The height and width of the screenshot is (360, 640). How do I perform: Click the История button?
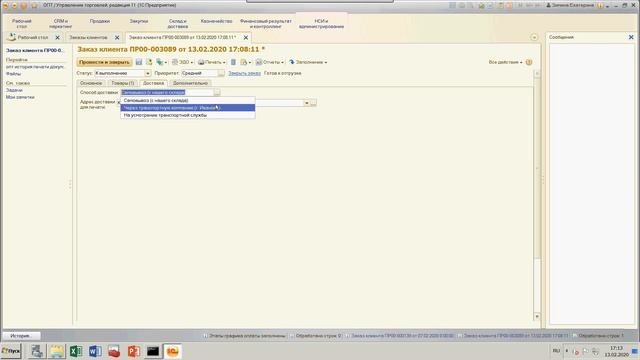(x=21, y=336)
